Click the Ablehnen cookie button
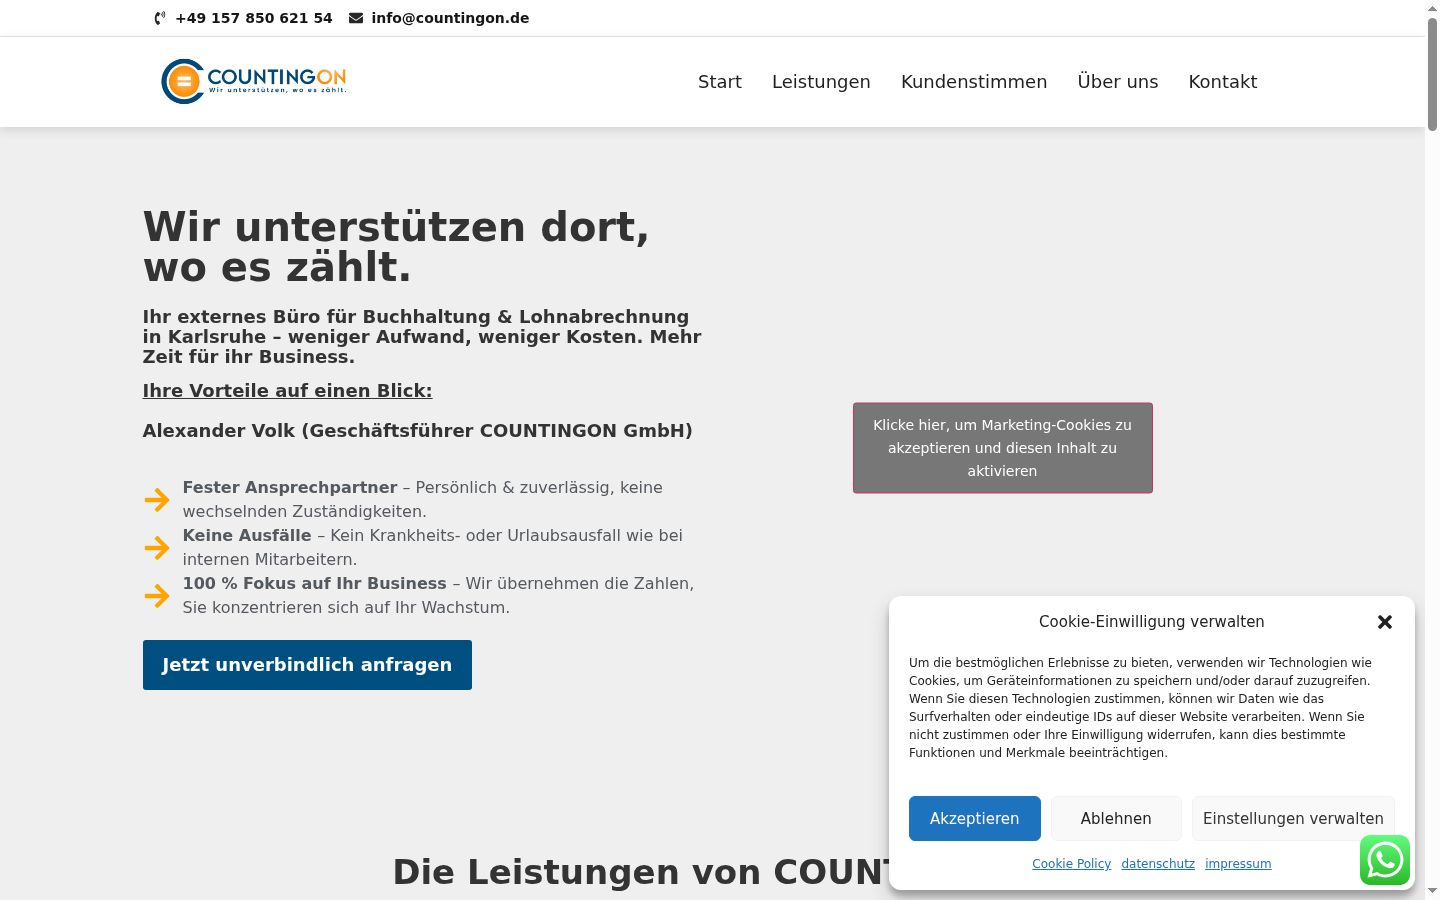 coord(1116,818)
